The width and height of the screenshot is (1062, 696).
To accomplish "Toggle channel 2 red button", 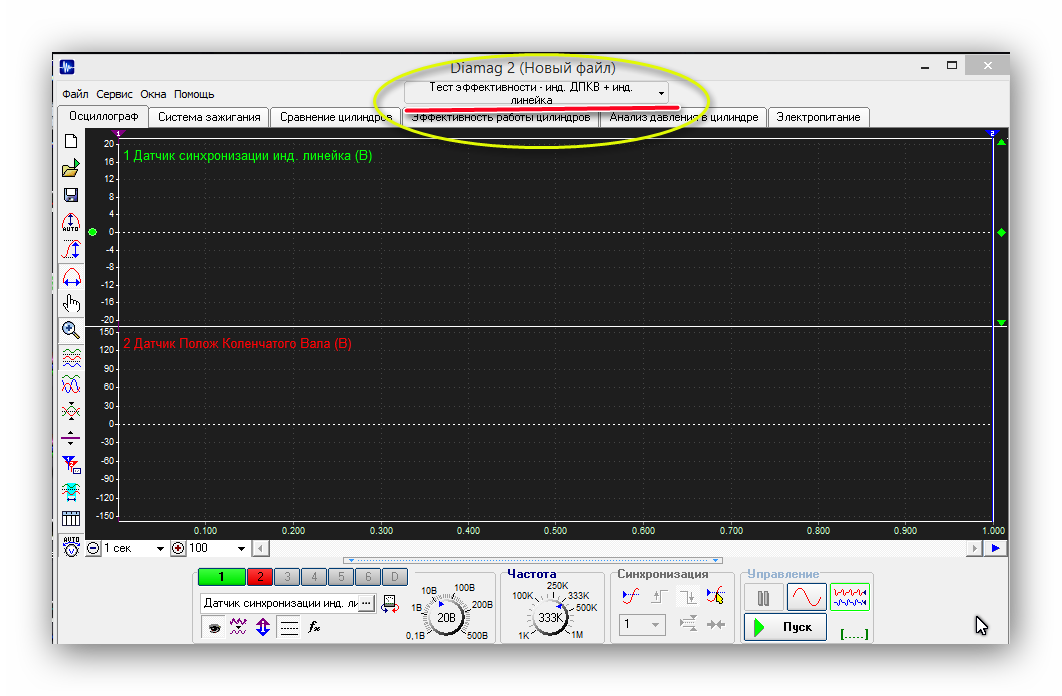I will tap(260, 577).
